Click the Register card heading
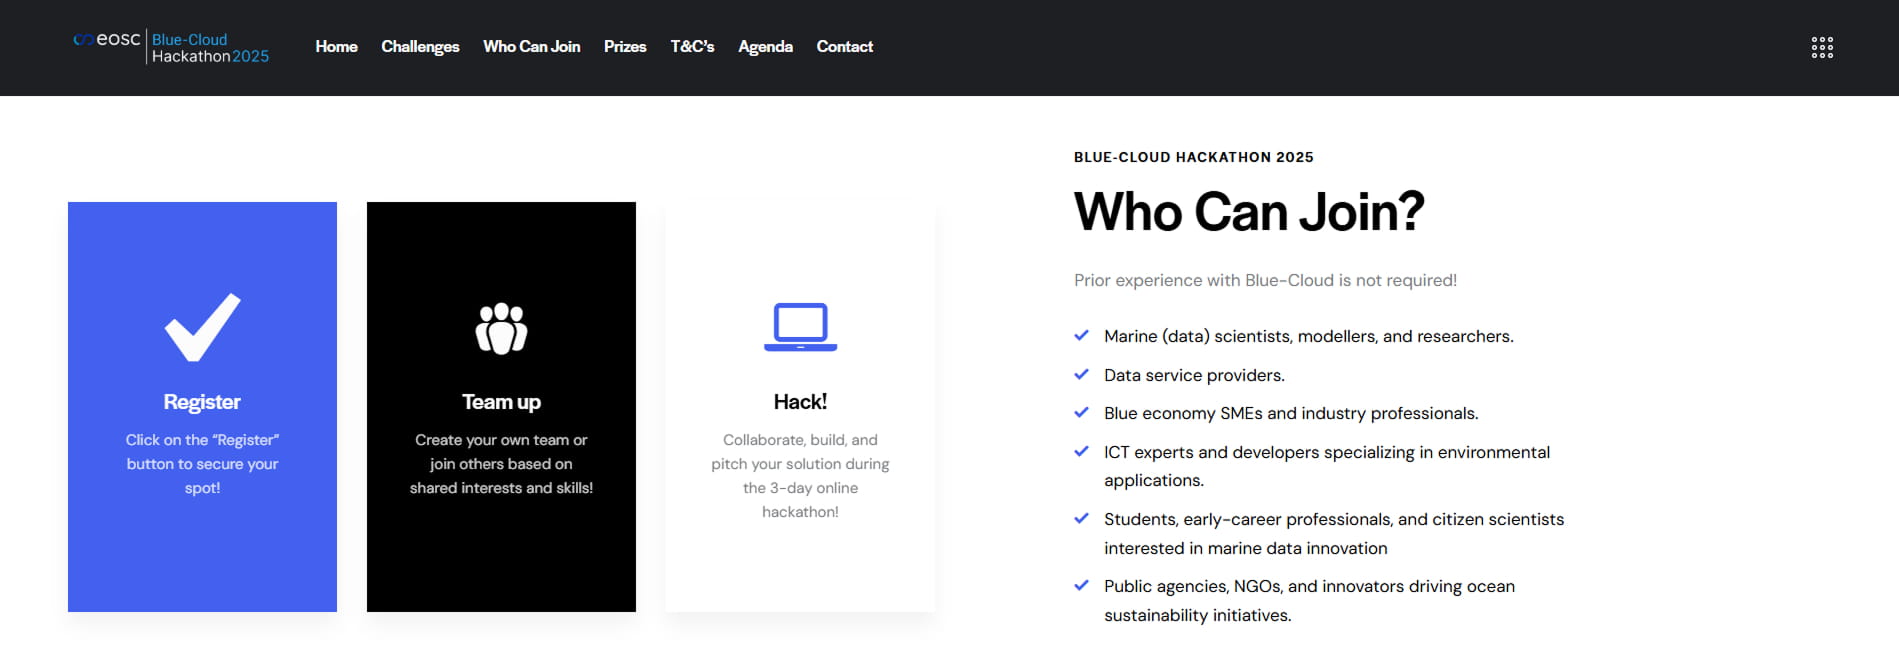This screenshot has width=1899, height=660. coord(202,402)
